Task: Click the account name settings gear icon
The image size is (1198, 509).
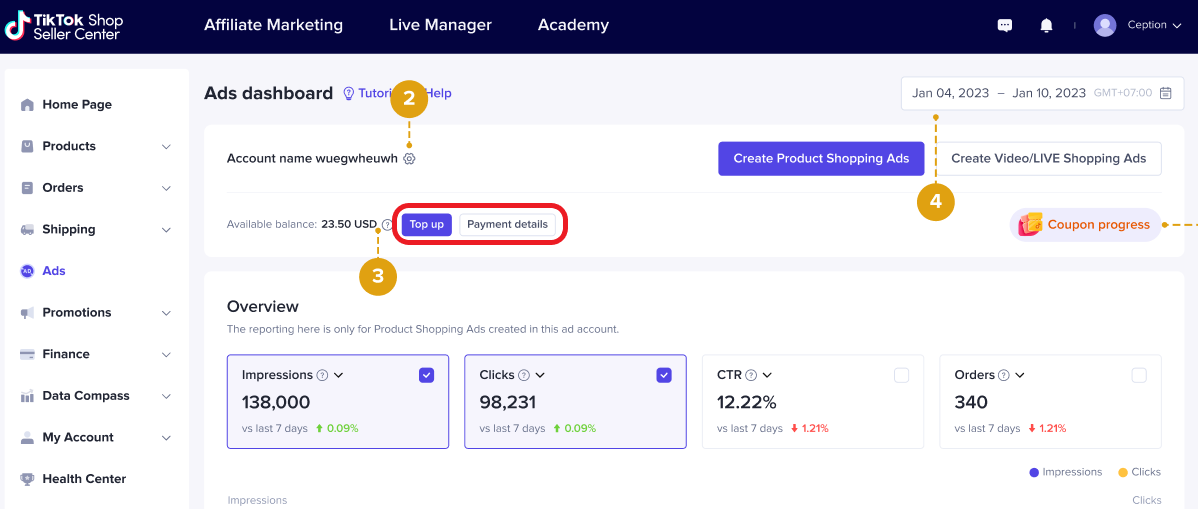Action: pyautogui.click(x=409, y=158)
